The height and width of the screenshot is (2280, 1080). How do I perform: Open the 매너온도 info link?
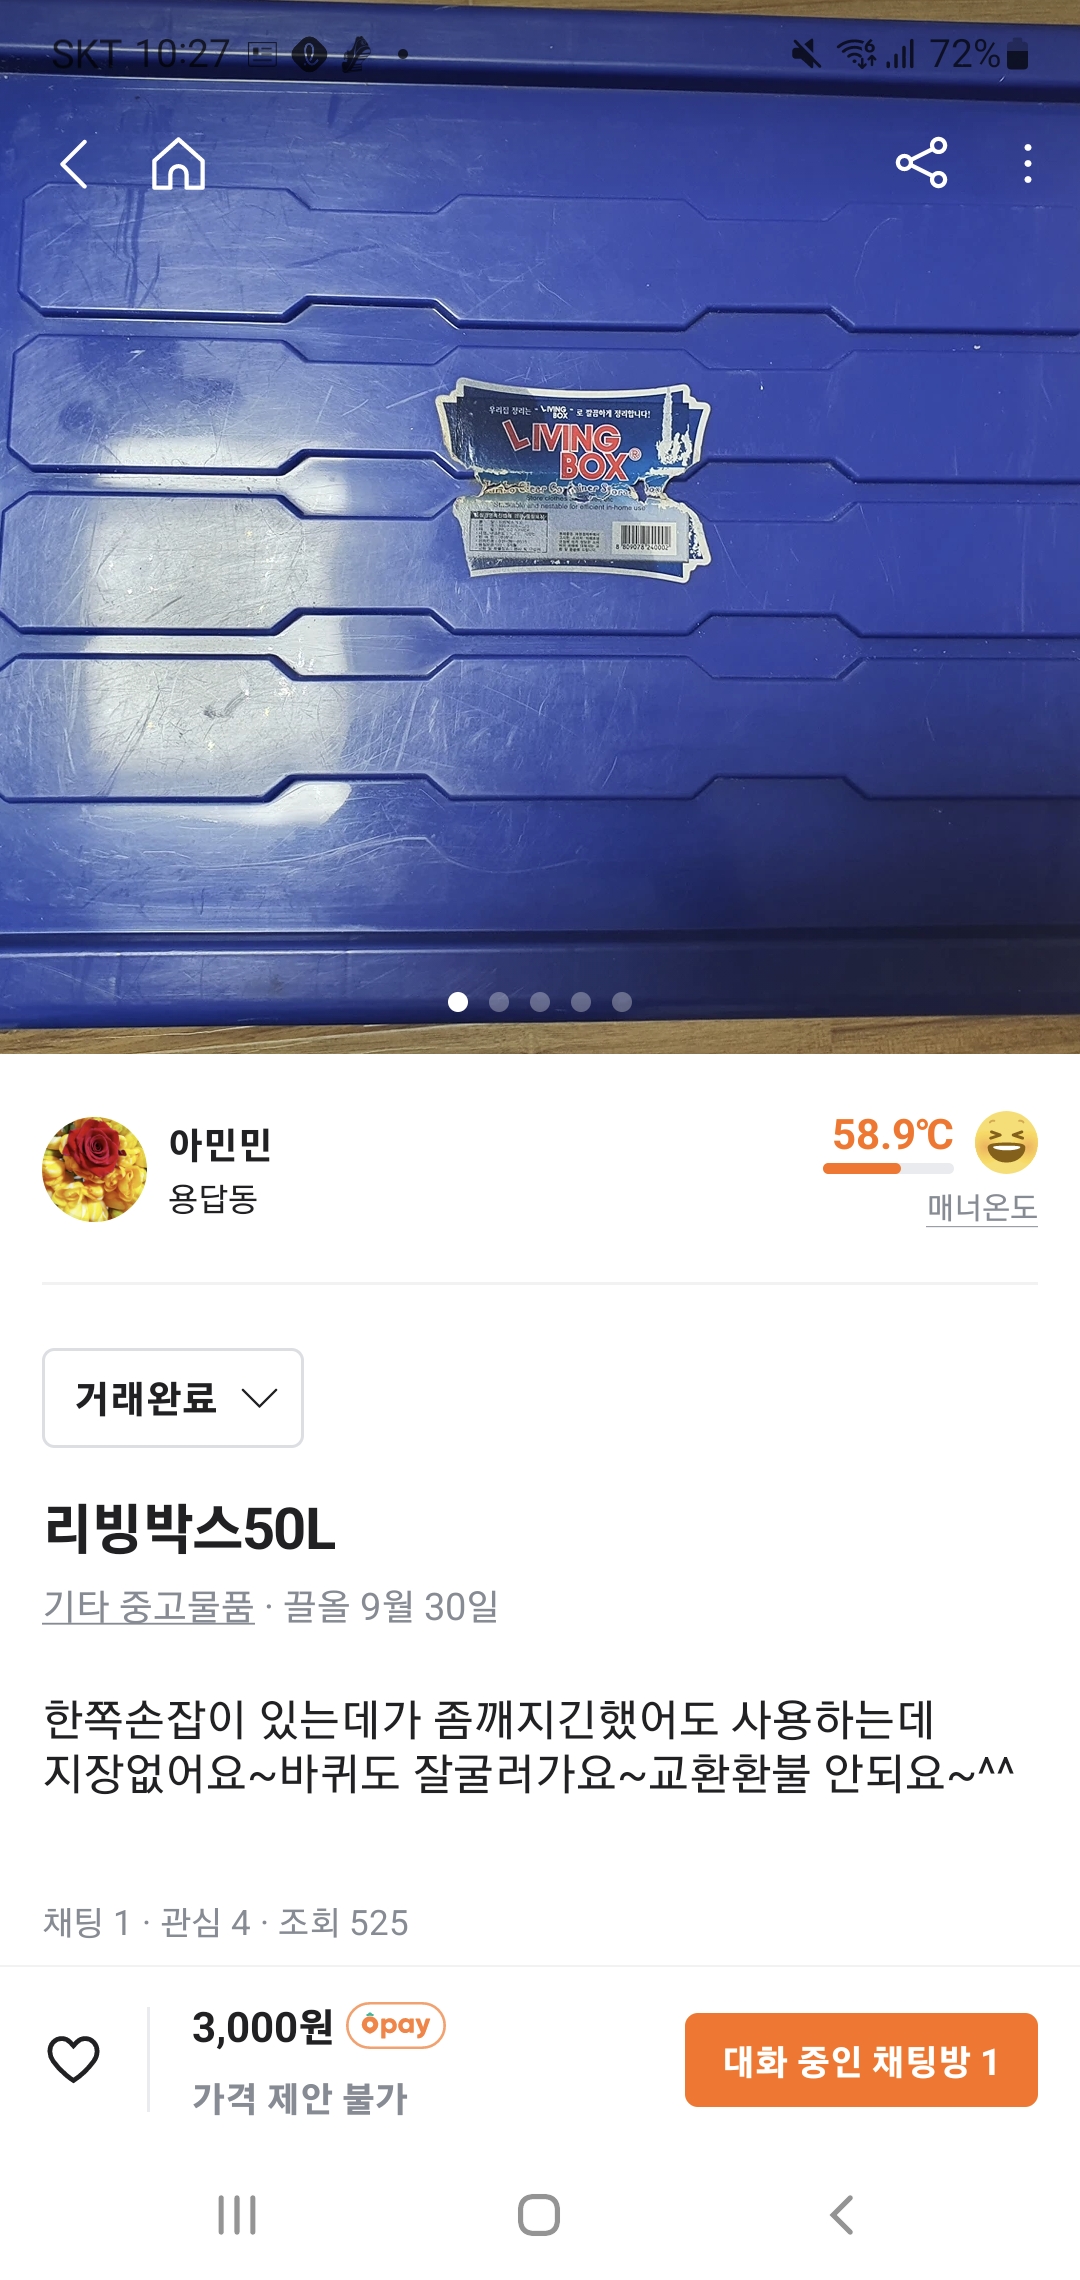tap(982, 1208)
